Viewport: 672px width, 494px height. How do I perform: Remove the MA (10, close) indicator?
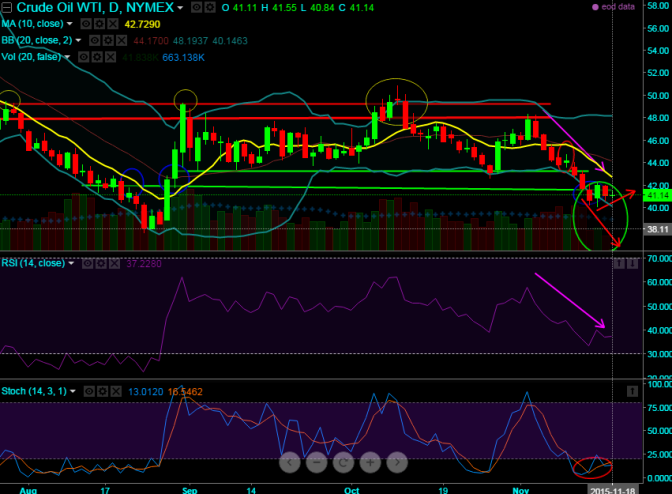(112, 24)
